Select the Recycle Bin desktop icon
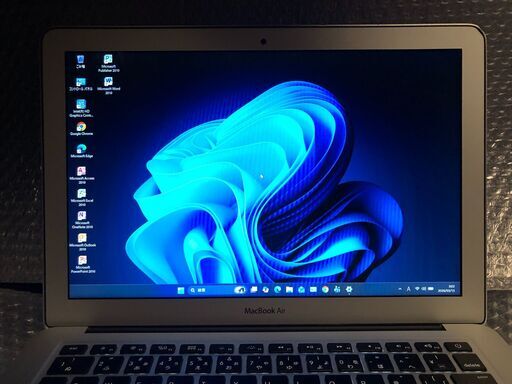 80,62
